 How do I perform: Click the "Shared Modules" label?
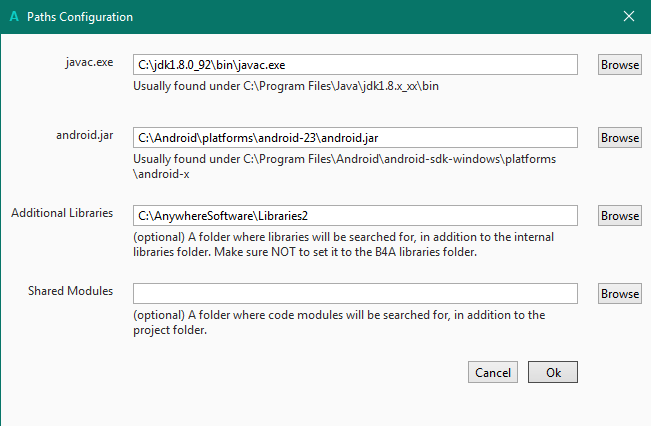click(x=70, y=291)
